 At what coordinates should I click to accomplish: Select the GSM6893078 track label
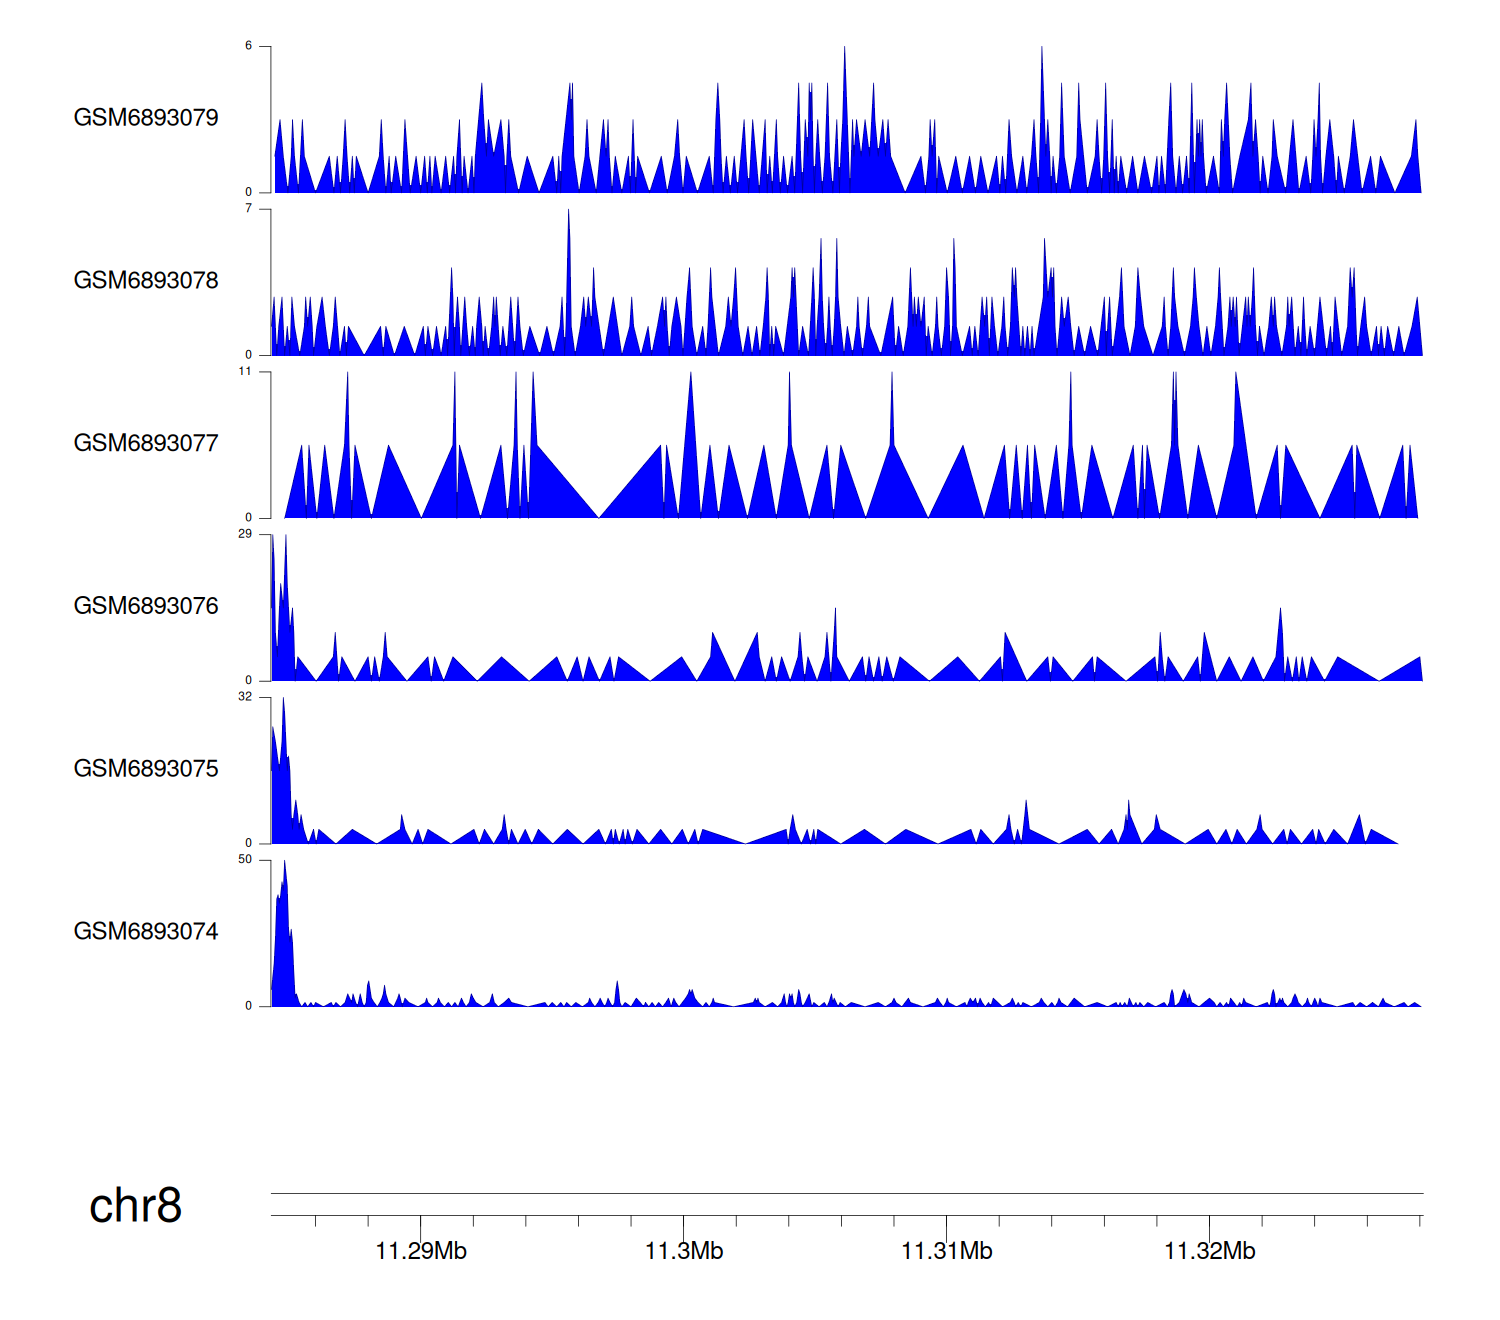coord(146,281)
